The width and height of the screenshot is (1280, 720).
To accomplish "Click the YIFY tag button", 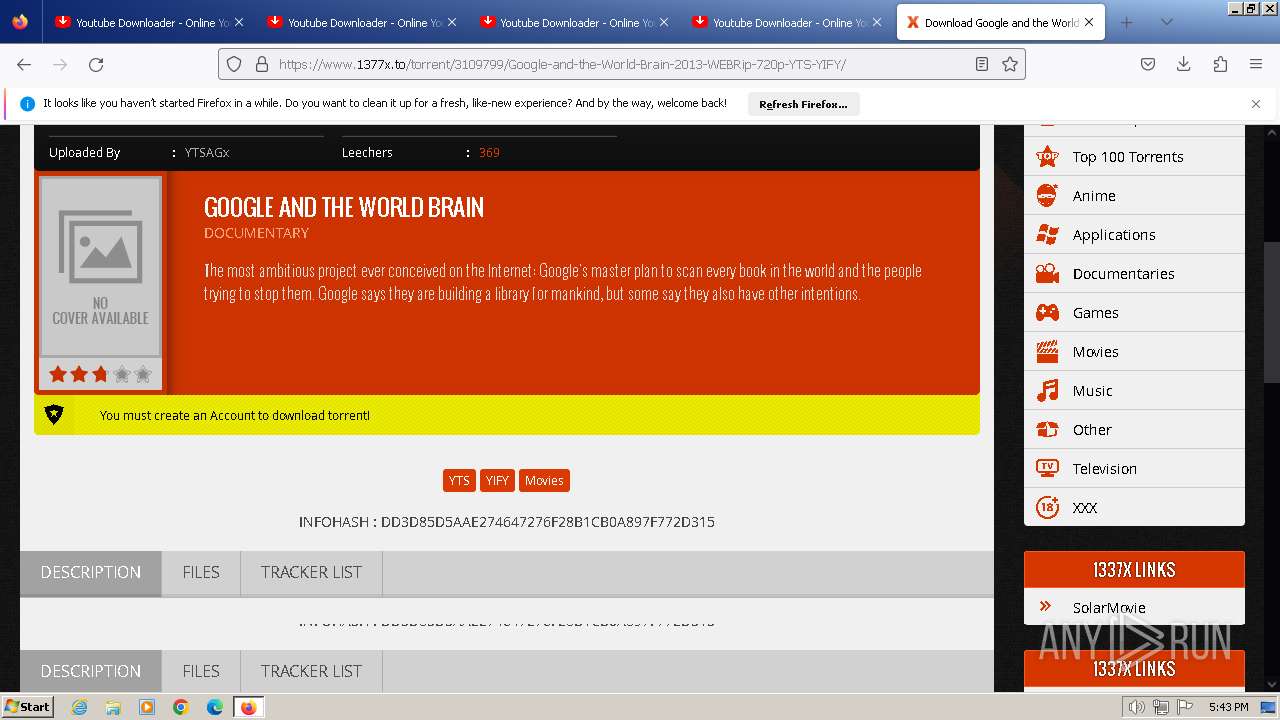I will [x=497, y=480].
